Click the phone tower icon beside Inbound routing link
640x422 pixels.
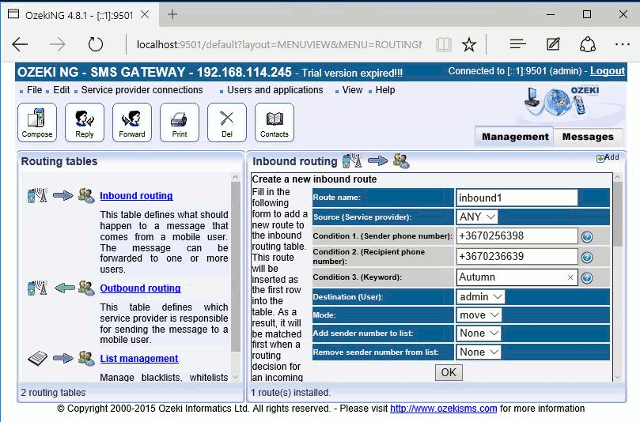pos(38,195)
